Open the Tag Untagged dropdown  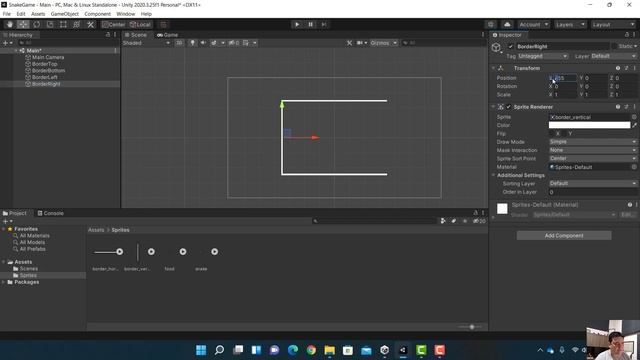tap(542, 56)
